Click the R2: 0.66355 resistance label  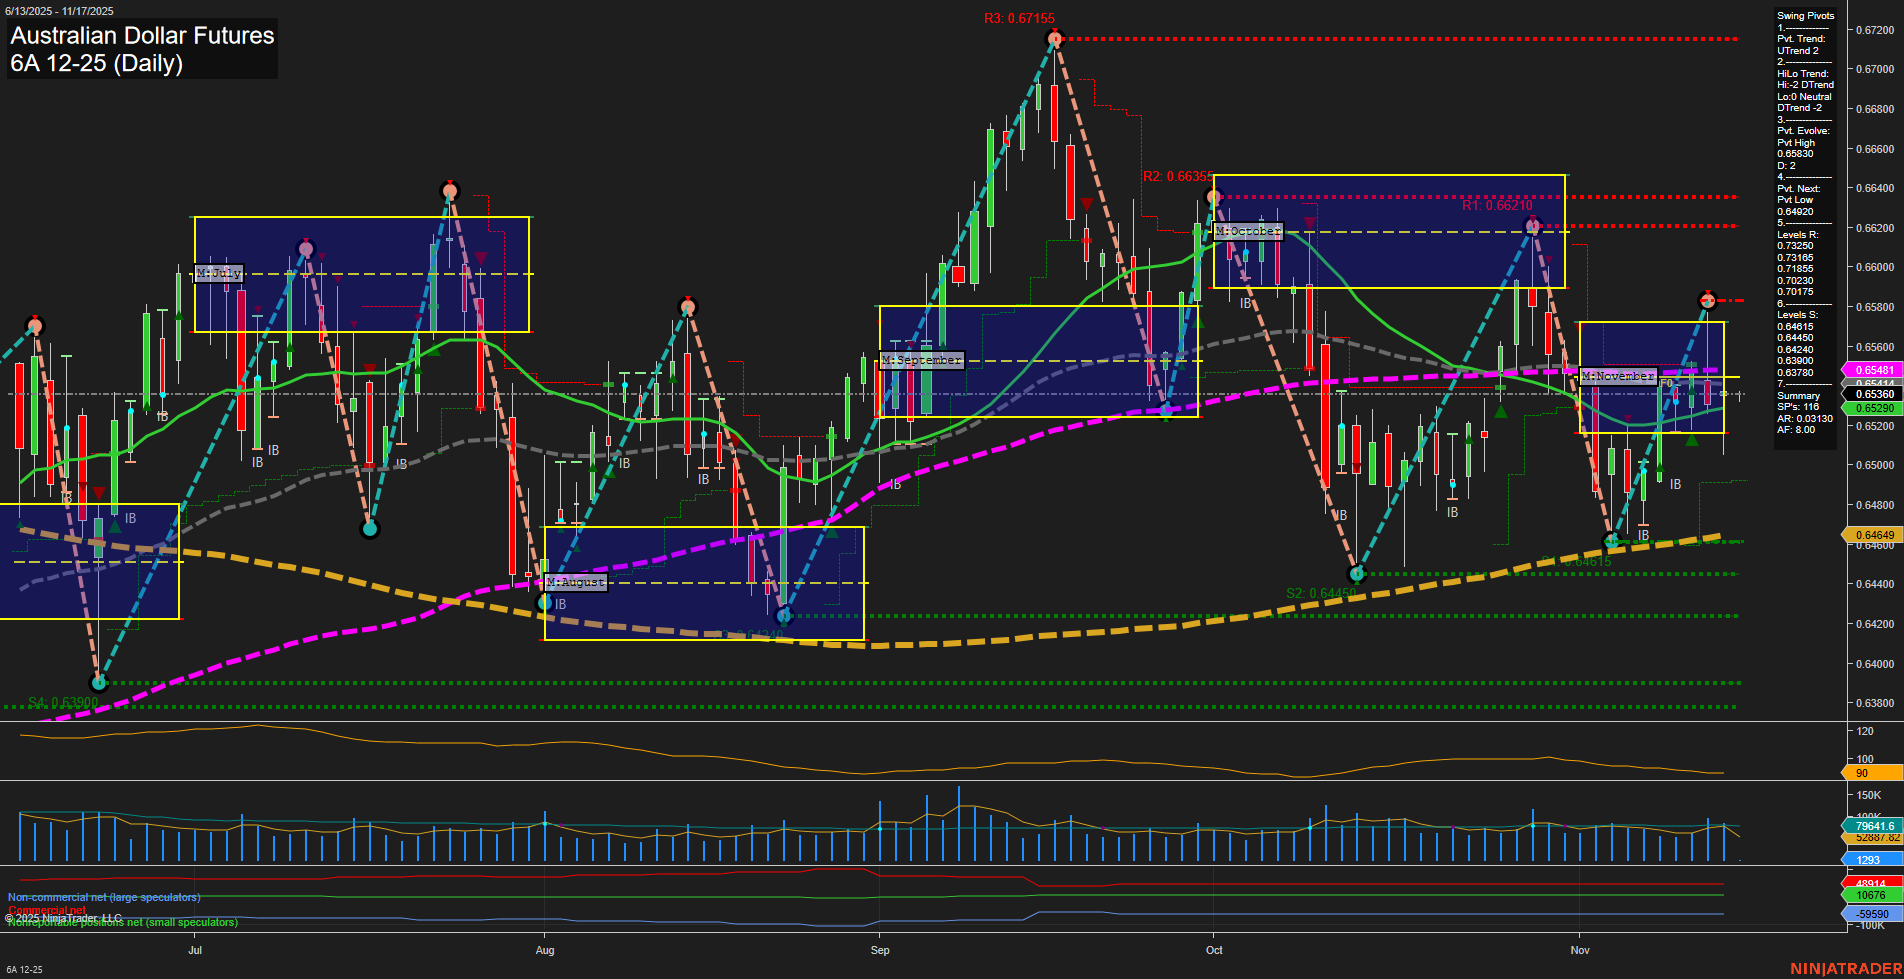[1177, 177]
